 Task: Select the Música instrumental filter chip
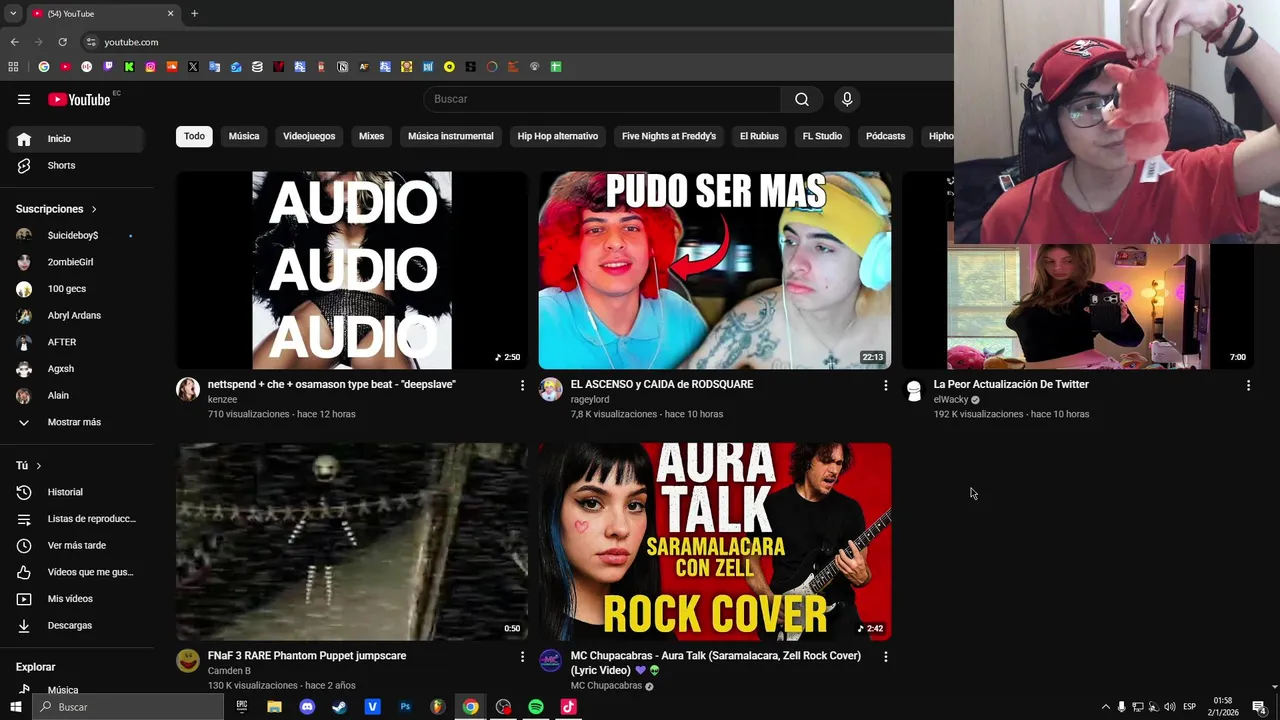(x=451, y=136)
